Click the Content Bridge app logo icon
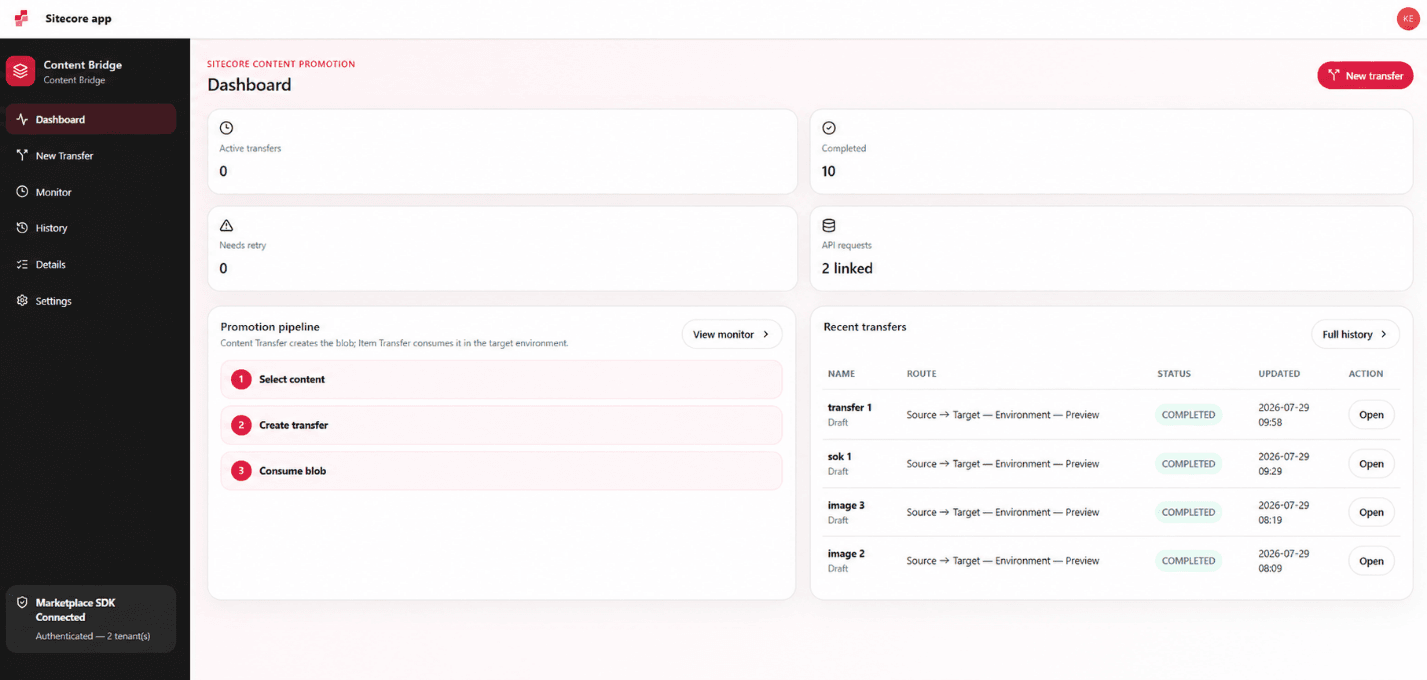The height and width of the screenshot is (680, 1427). pyautogui.click(x=21, y=71)
